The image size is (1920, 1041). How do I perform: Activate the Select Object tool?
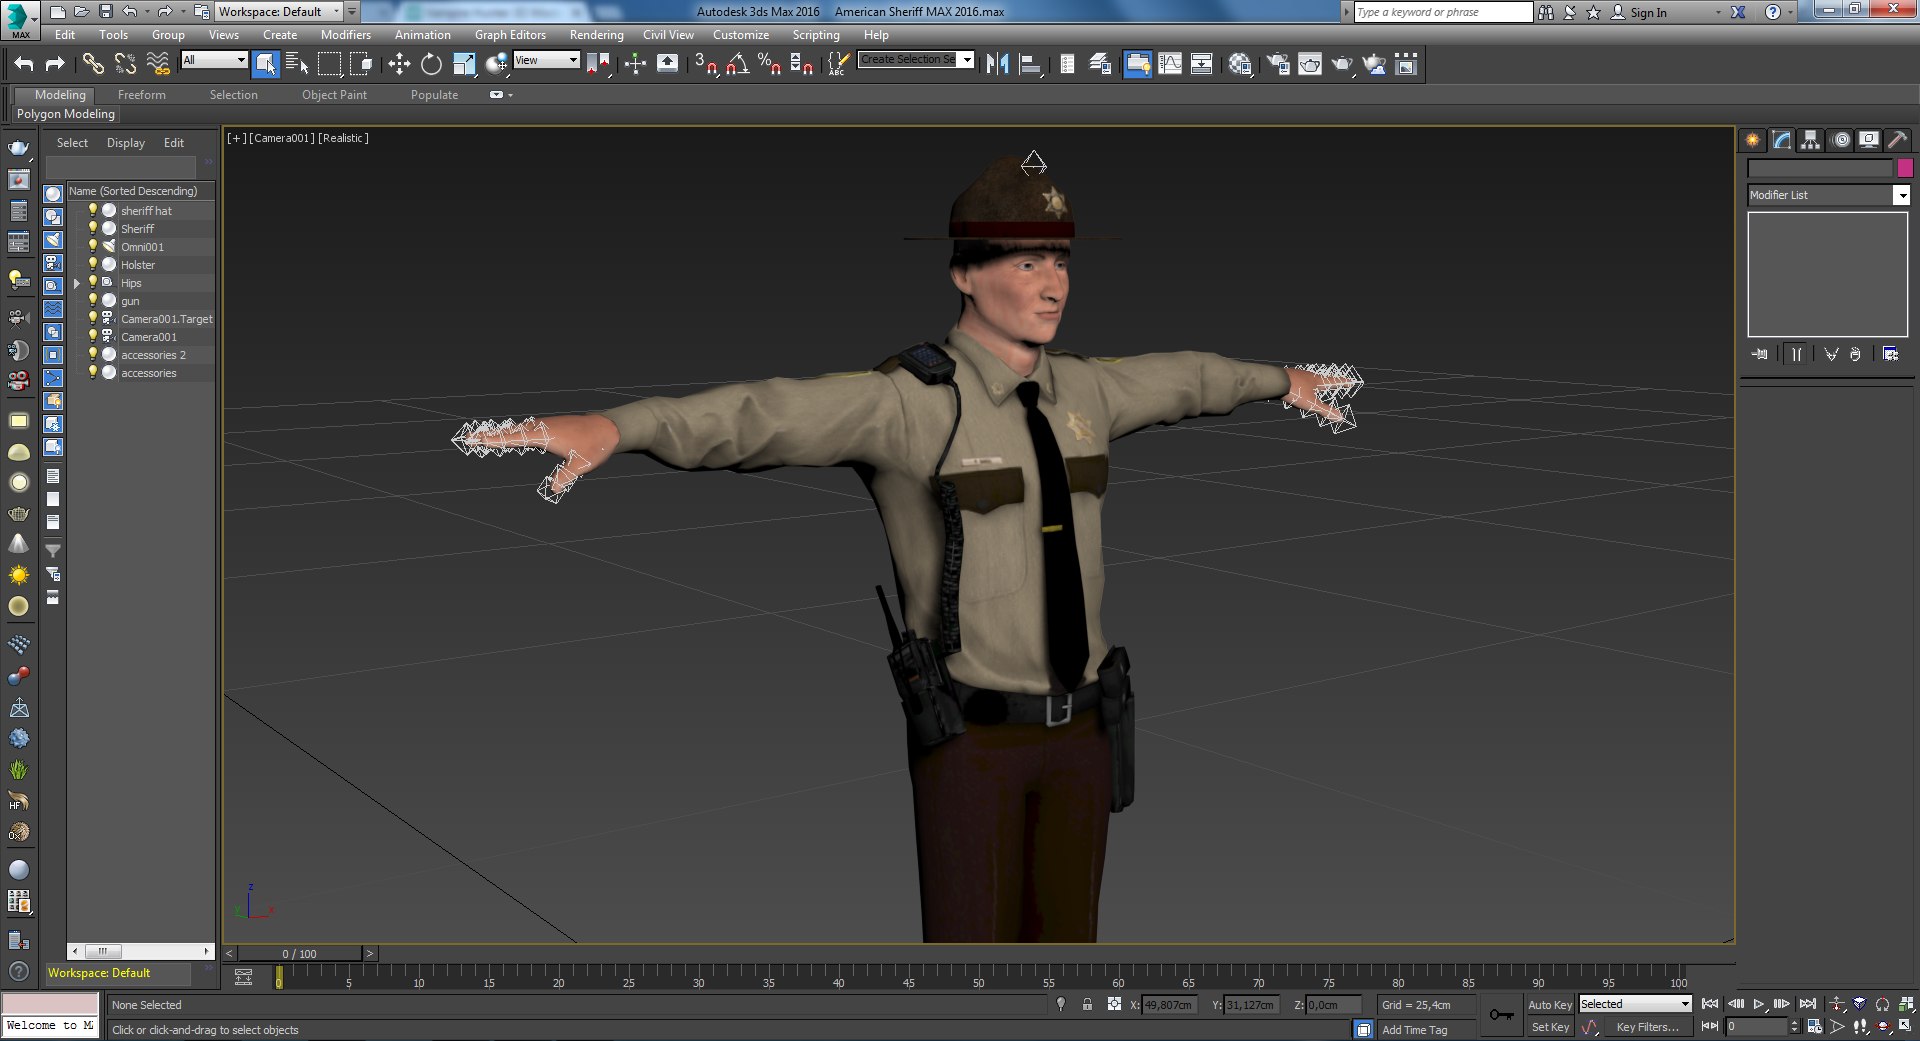(265, 64)
